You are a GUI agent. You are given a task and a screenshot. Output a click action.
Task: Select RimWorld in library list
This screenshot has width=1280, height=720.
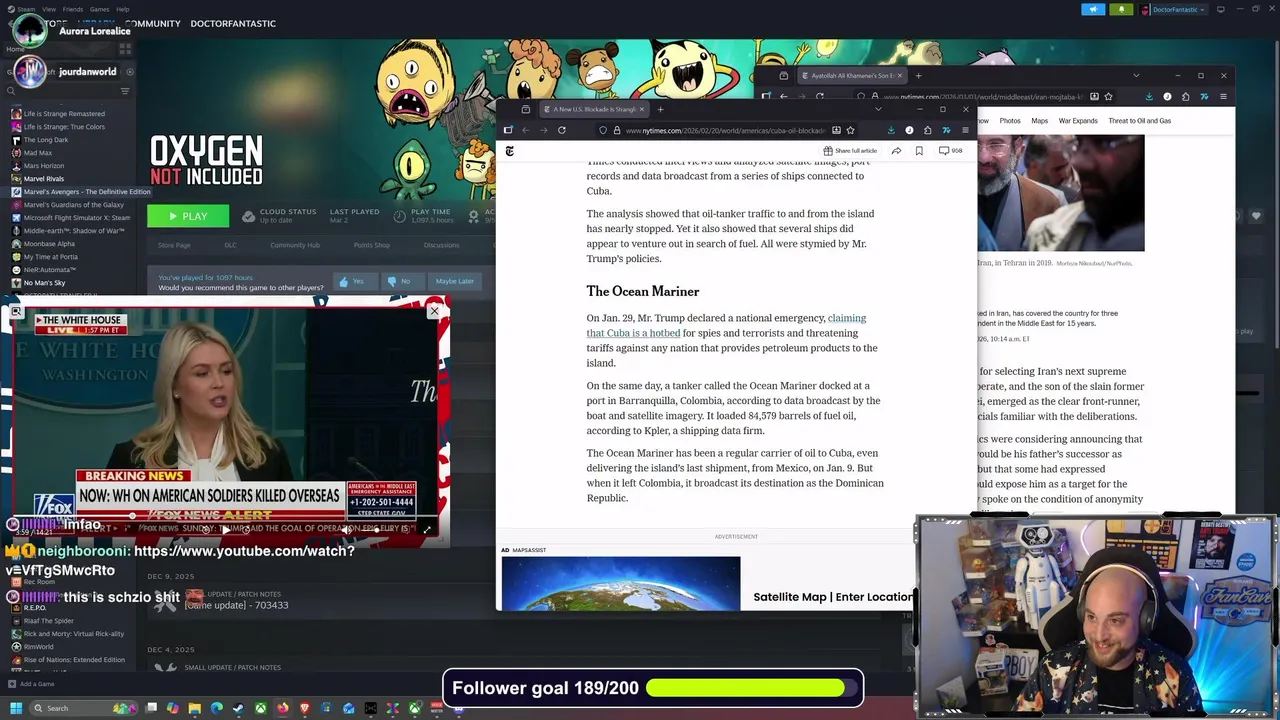(39, 647)
